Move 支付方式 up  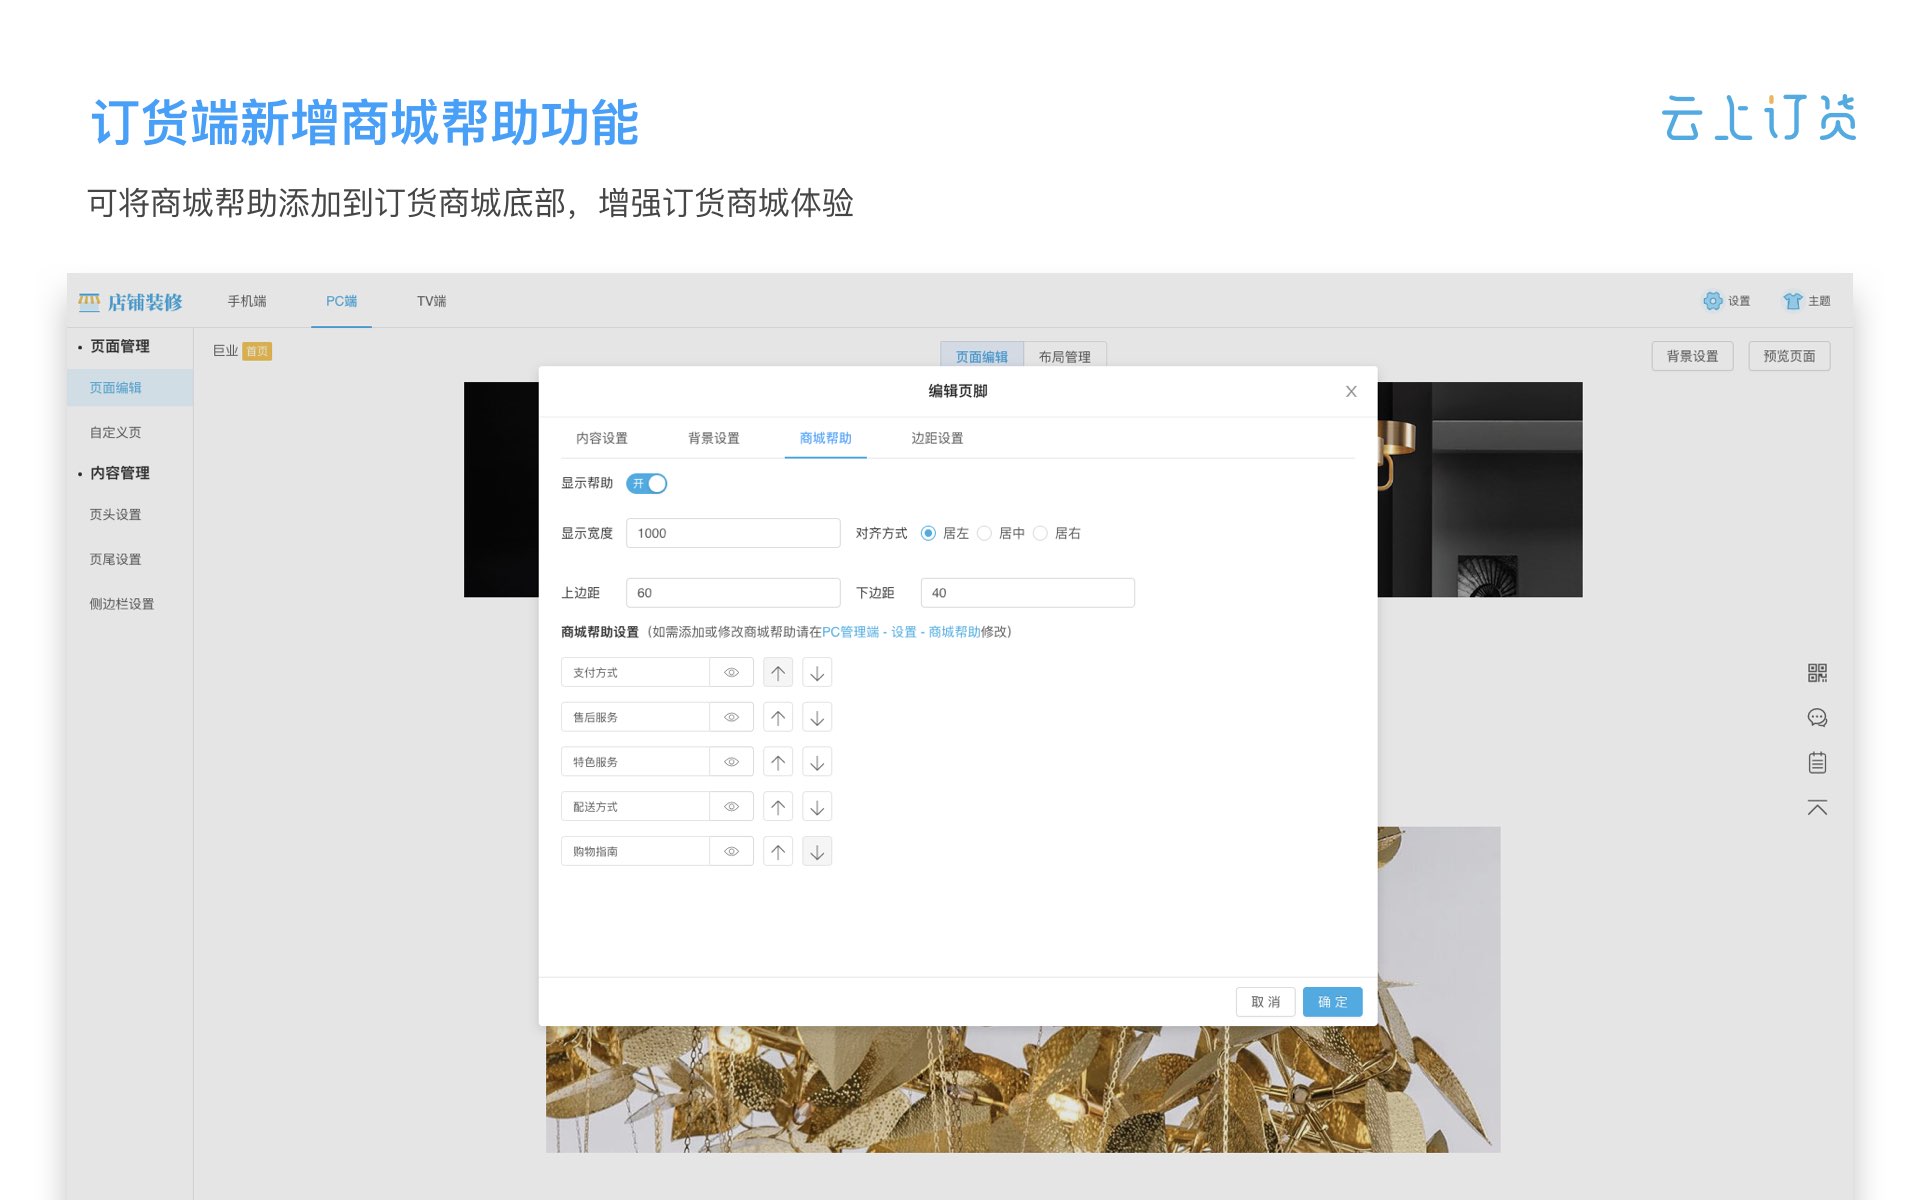tap(778, 673)
